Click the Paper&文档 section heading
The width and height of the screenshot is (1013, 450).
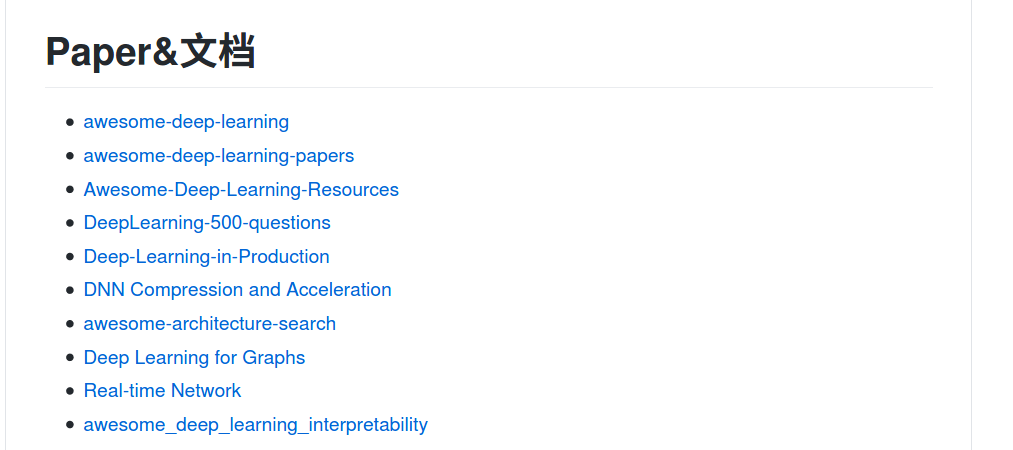click(151, 52)
